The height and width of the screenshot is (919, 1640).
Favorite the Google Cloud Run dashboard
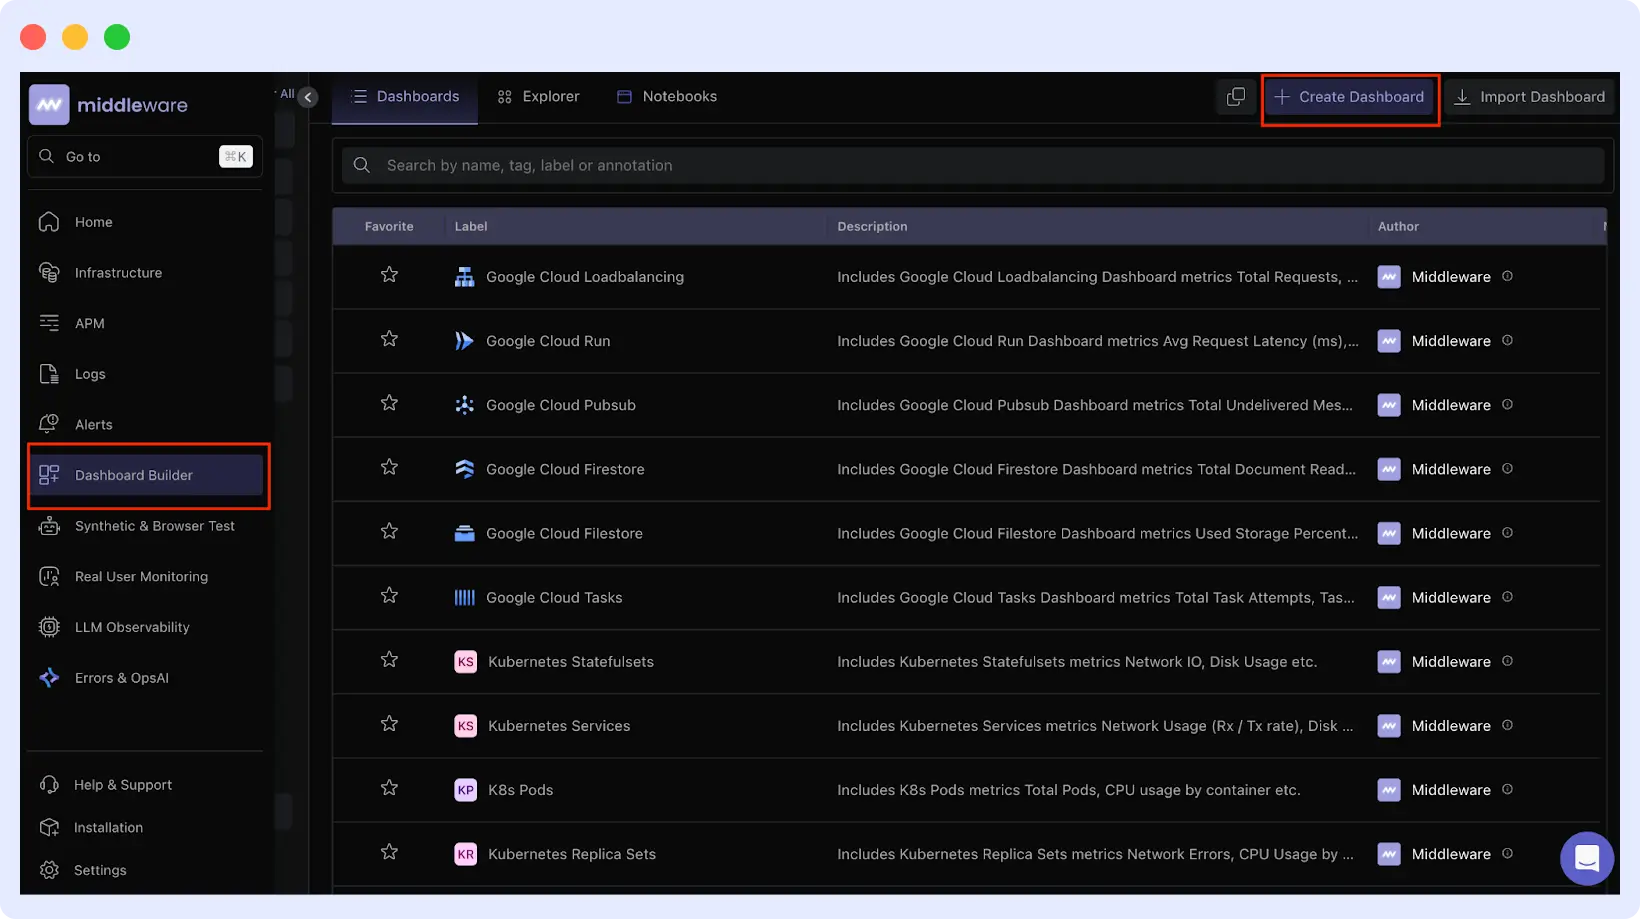click(x=389, y=339)
